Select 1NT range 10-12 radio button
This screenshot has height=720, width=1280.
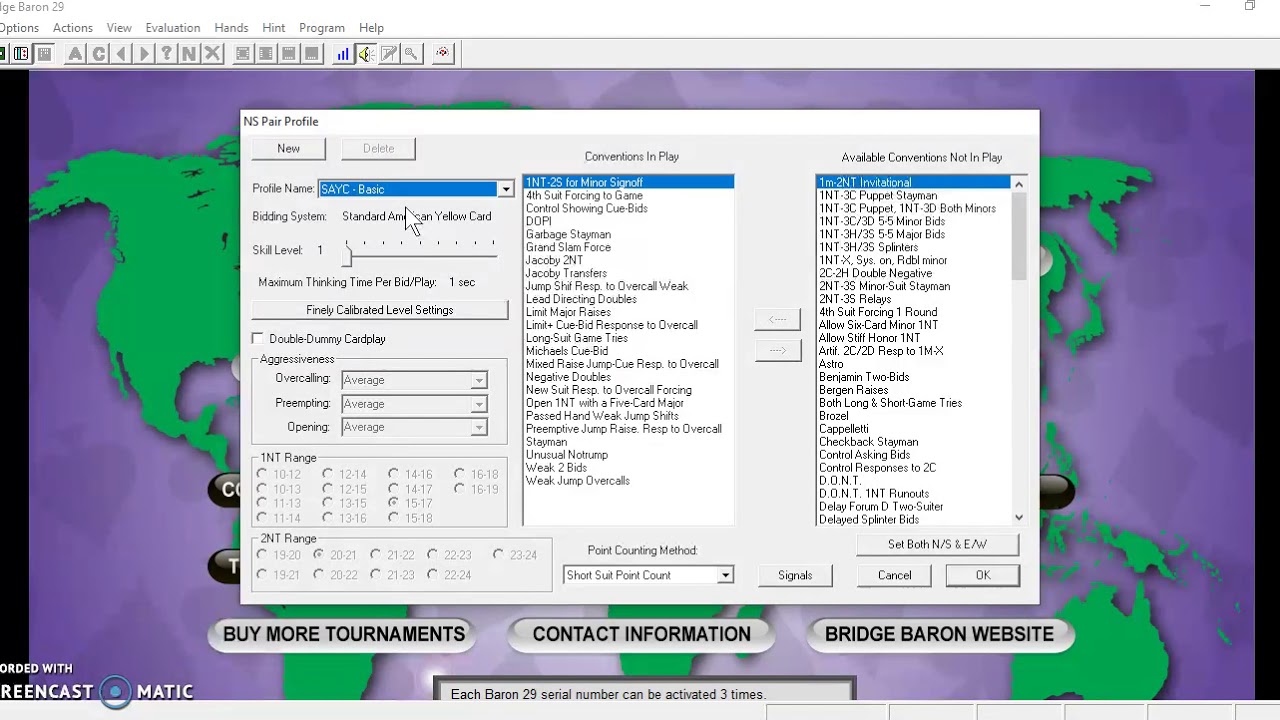262,474
